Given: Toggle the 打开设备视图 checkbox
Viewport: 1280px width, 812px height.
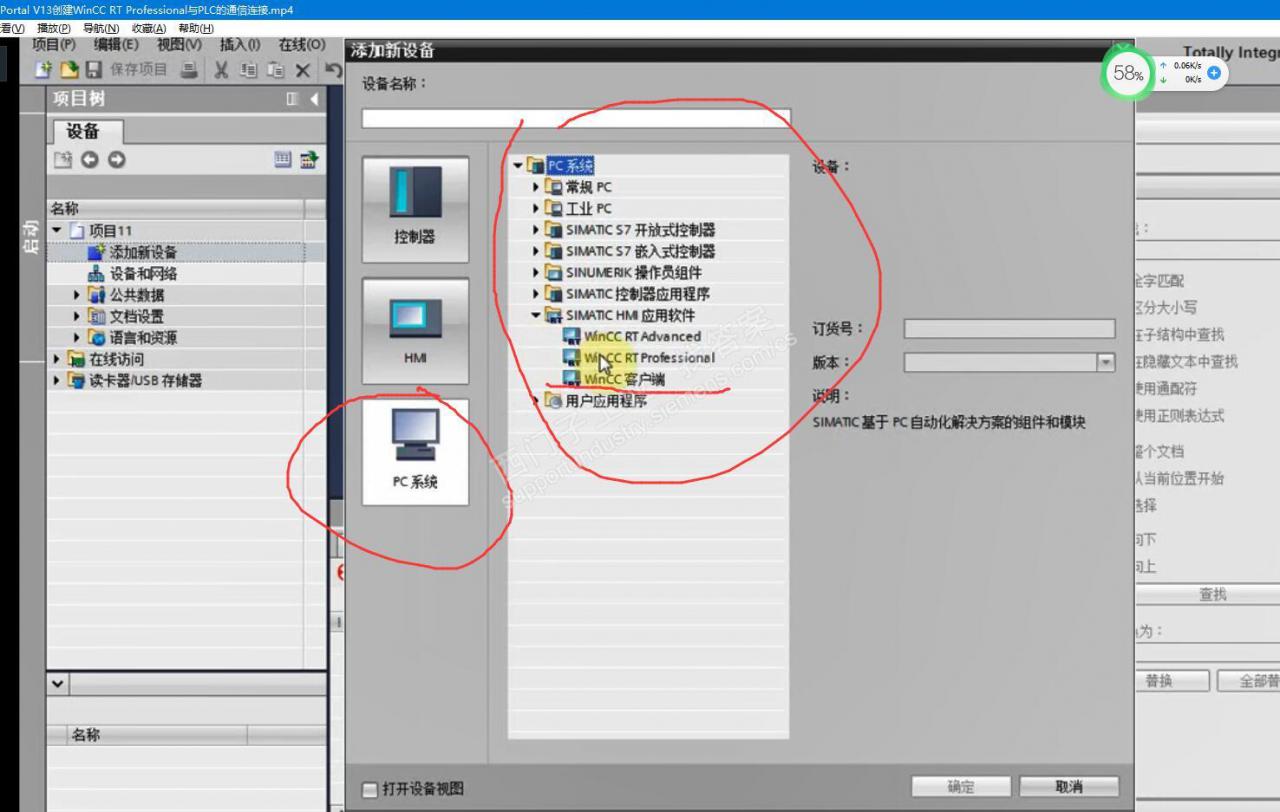Looking at the screenshot, I should coord(370,789).
